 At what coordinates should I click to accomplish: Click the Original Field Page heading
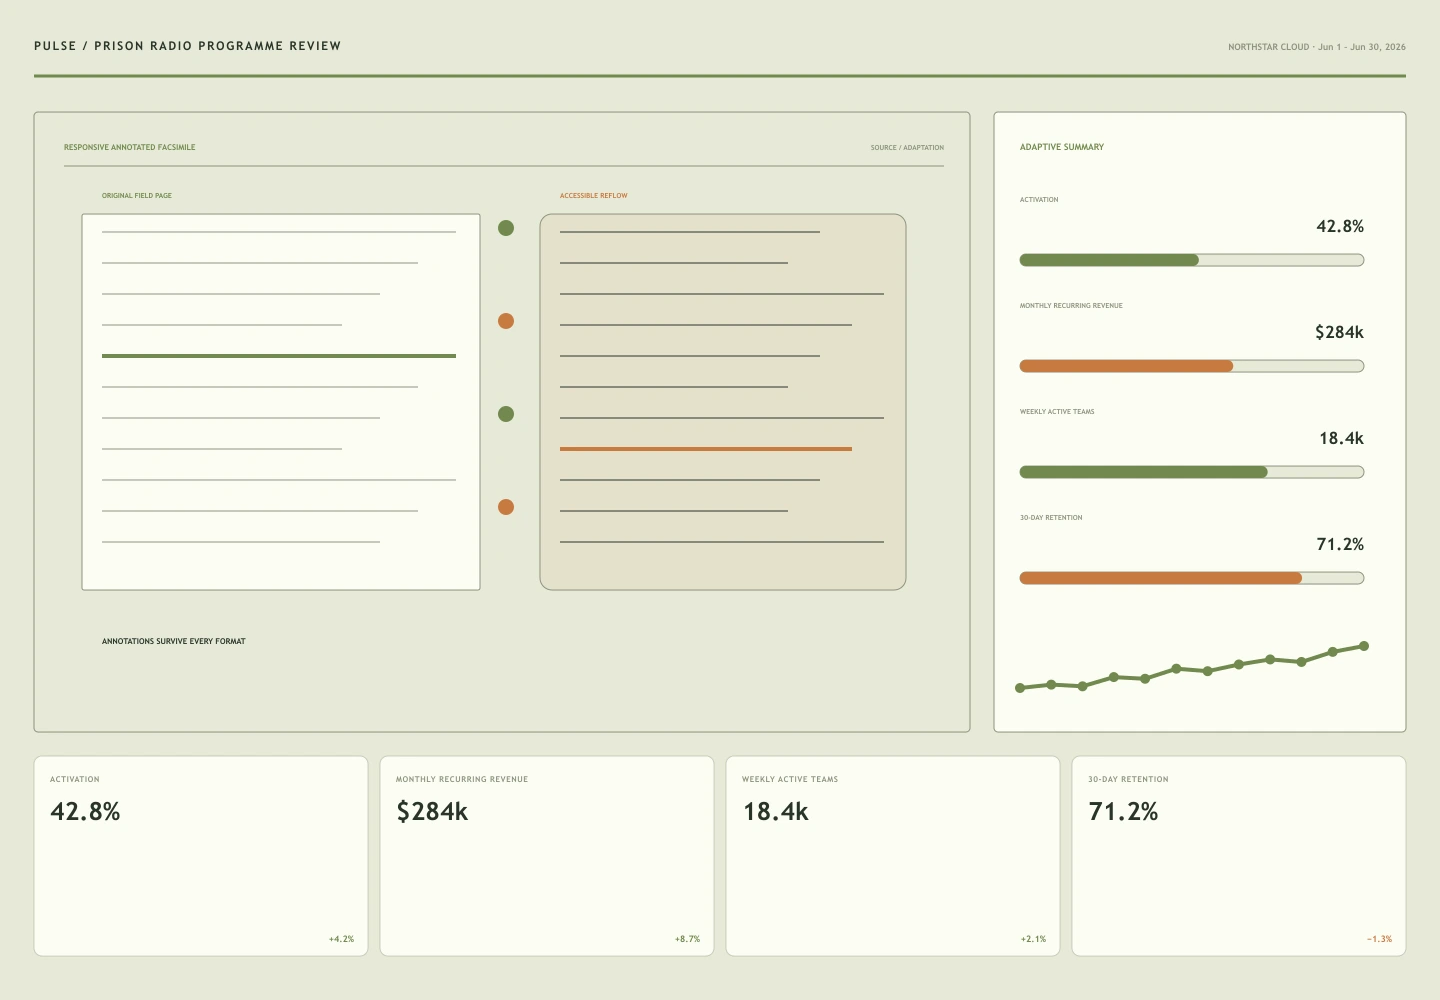pyautogui.click(x=137, y=196)
